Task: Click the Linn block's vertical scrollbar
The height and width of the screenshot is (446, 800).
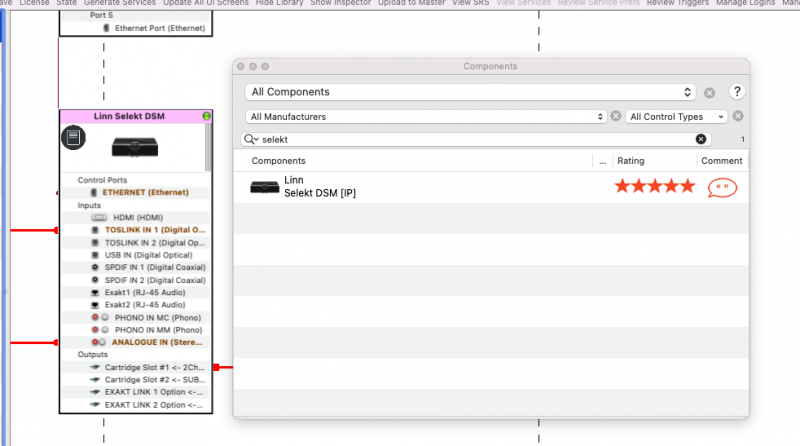Action: click(x=208, y=147)
